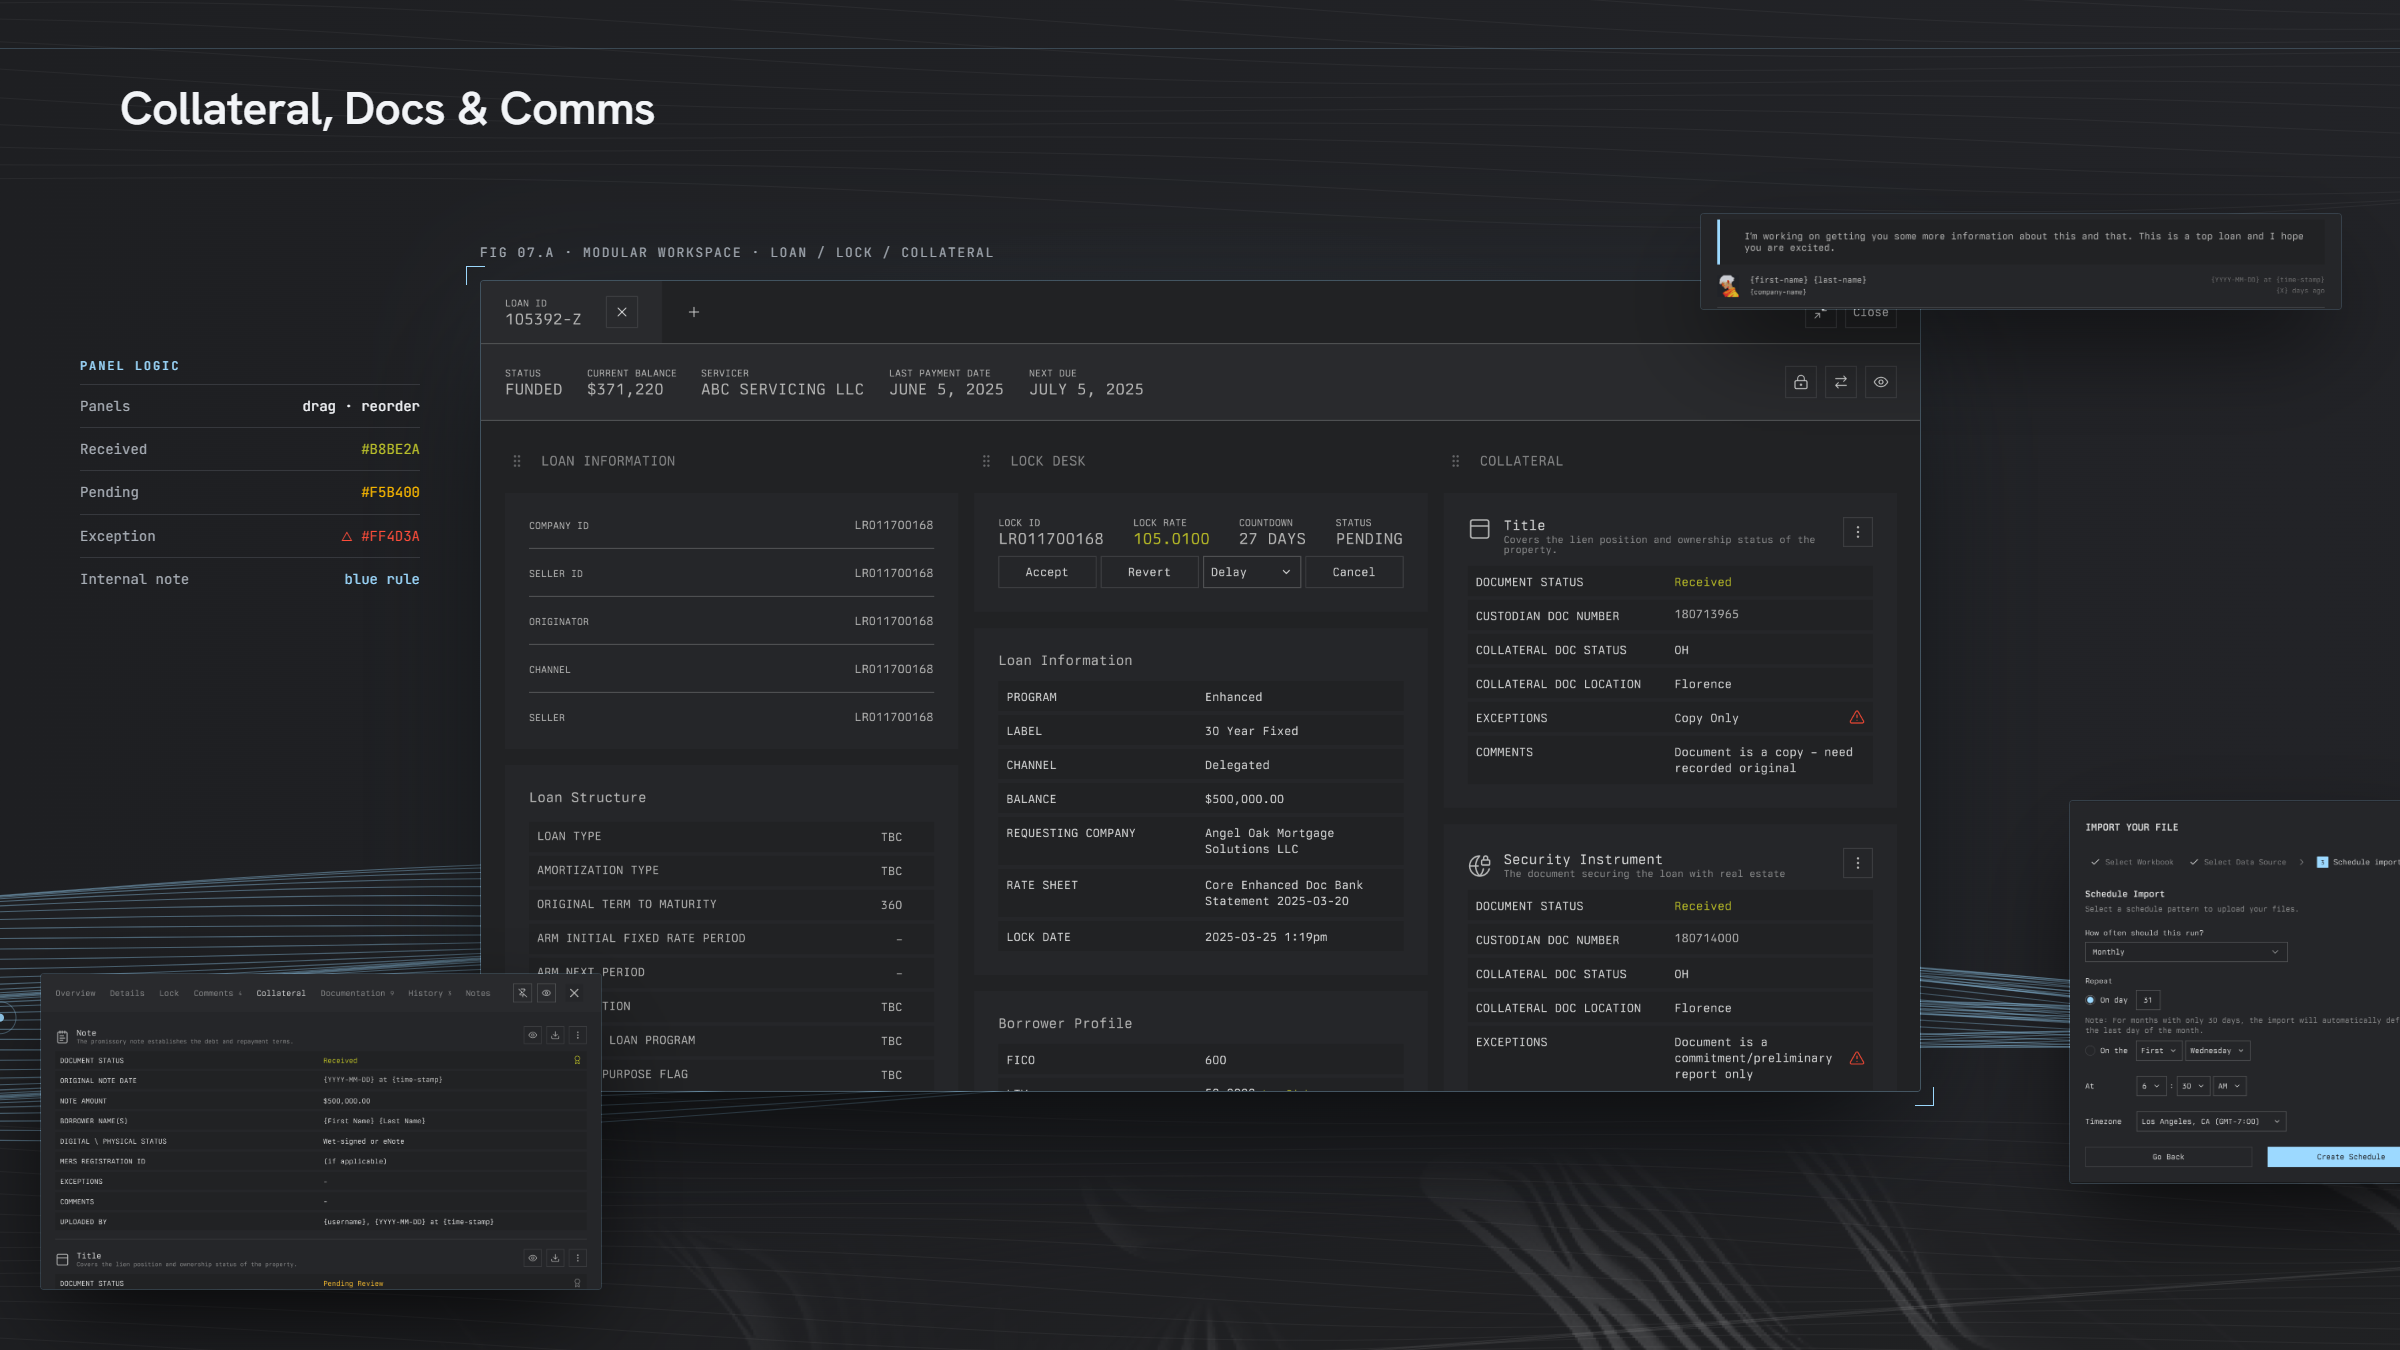Toggle the Title card's eye icon in the small window
2400x1350 pixels.
click(x=533, y=1258)
